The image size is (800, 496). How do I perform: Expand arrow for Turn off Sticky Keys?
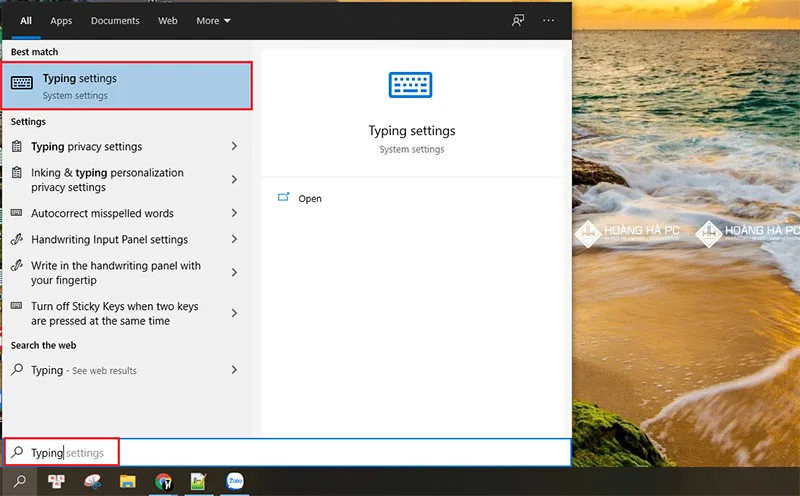tap(234, 313)
